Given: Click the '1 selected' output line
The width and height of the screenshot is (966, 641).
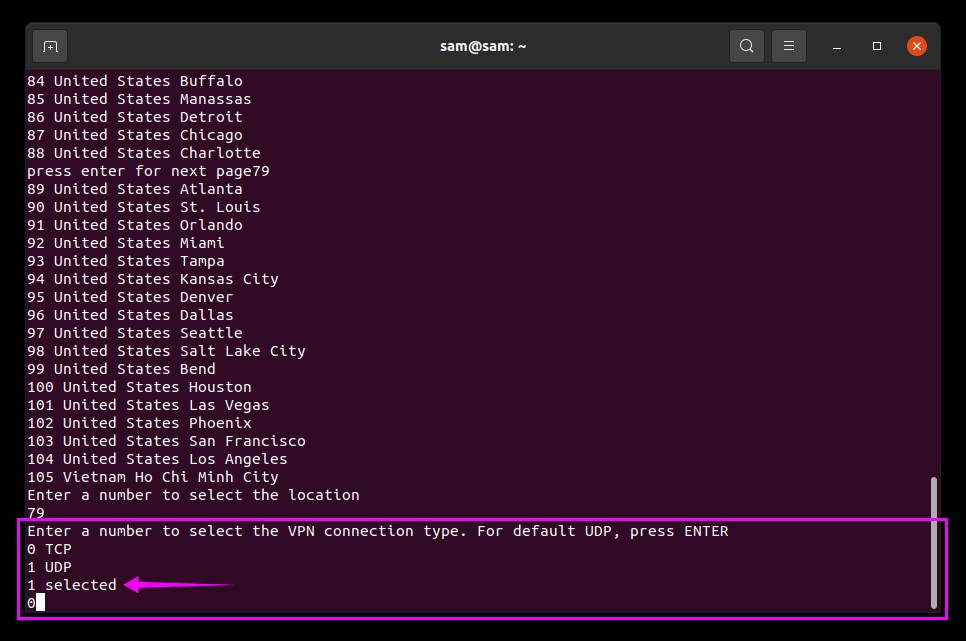Looking at the screenshot, I should tap(71, 585).
